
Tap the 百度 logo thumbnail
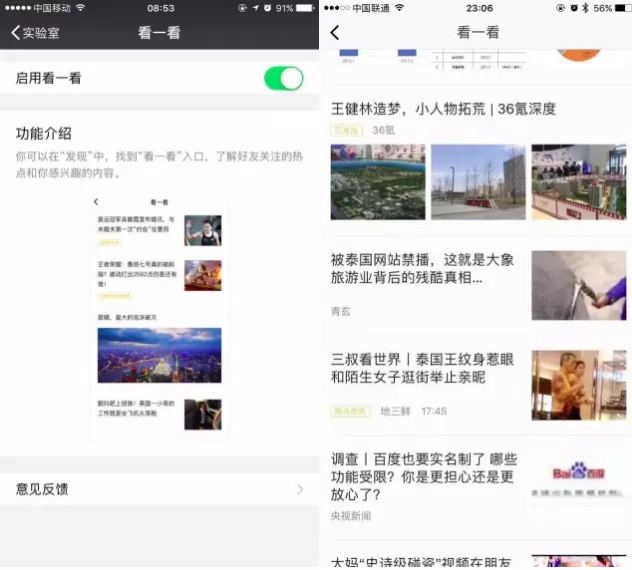(x=578, y=478)
